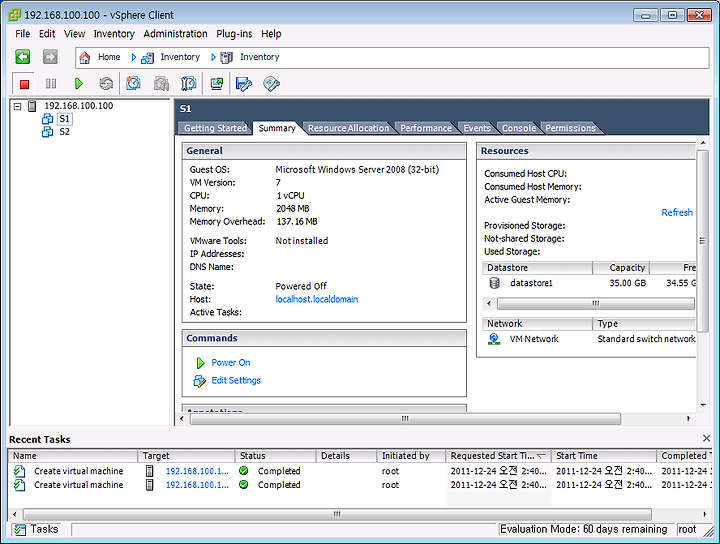
Task: Click the Recent Tasks horizontal scrollbar
Action: click(x=337, y=514)
